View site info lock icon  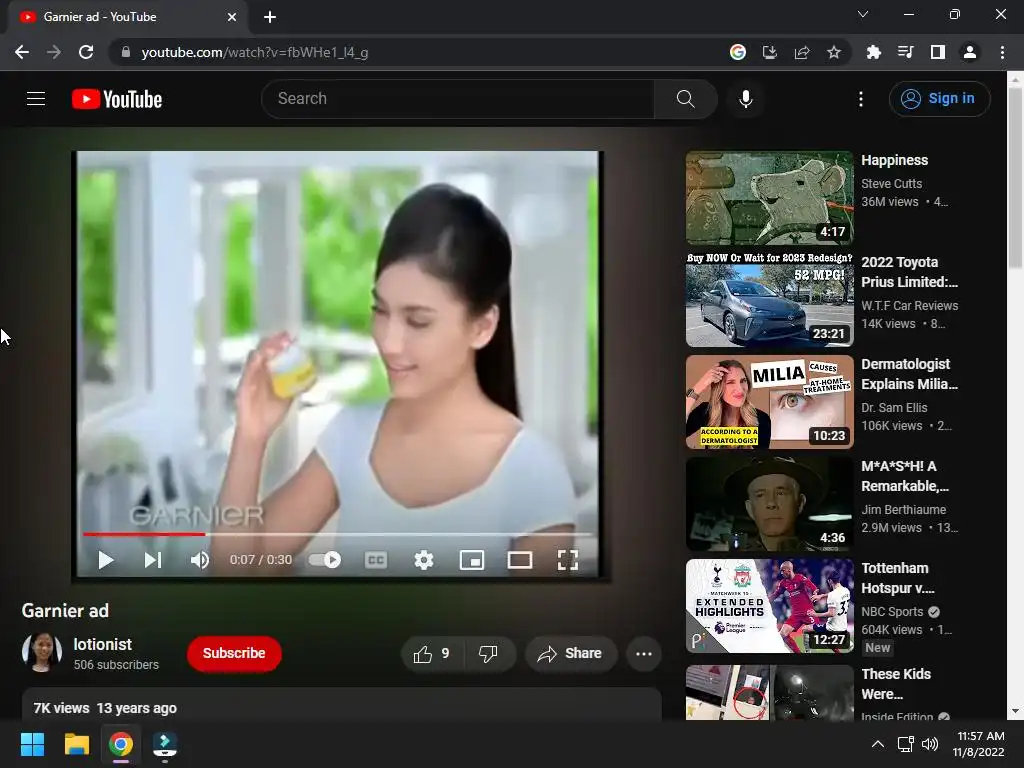click(x=126, y=52)
